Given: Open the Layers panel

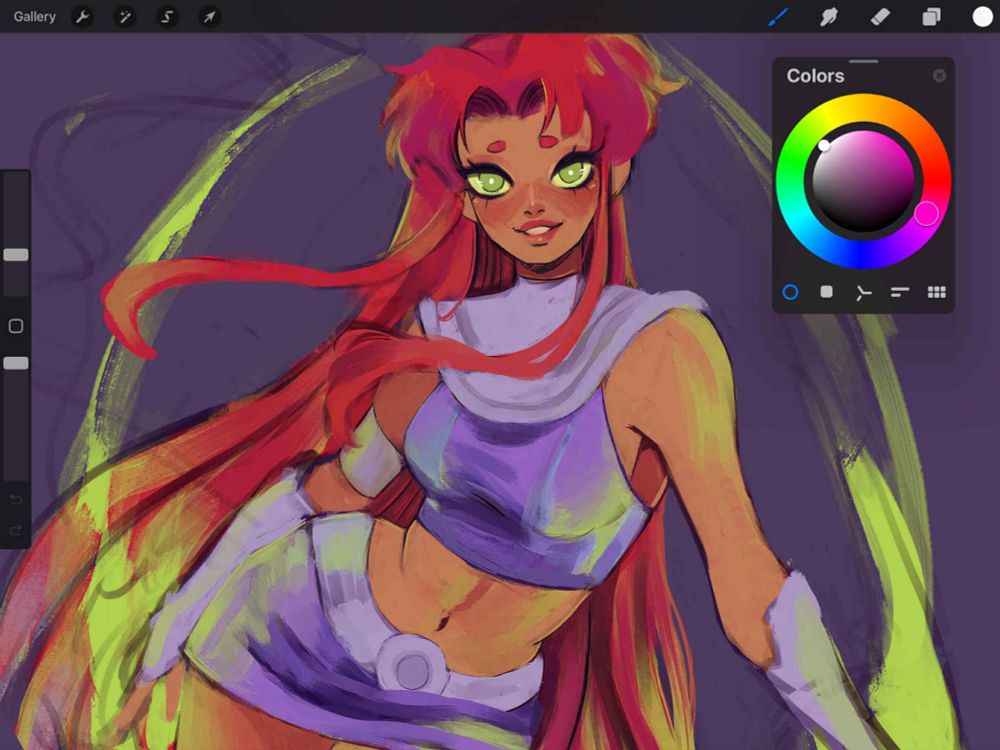Looking at the screenshot, I should (x=931, y=17).
